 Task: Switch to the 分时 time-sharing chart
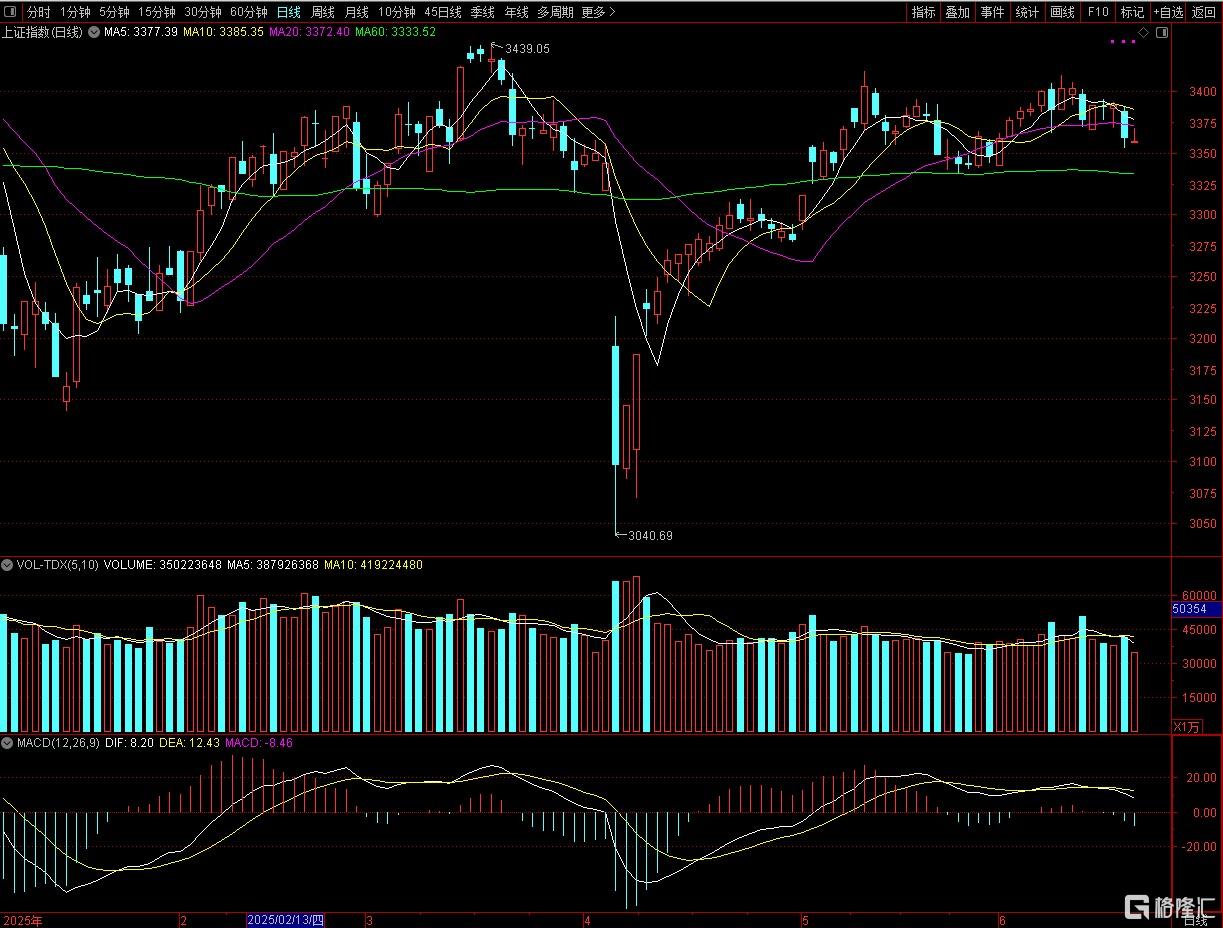point(38,12)
